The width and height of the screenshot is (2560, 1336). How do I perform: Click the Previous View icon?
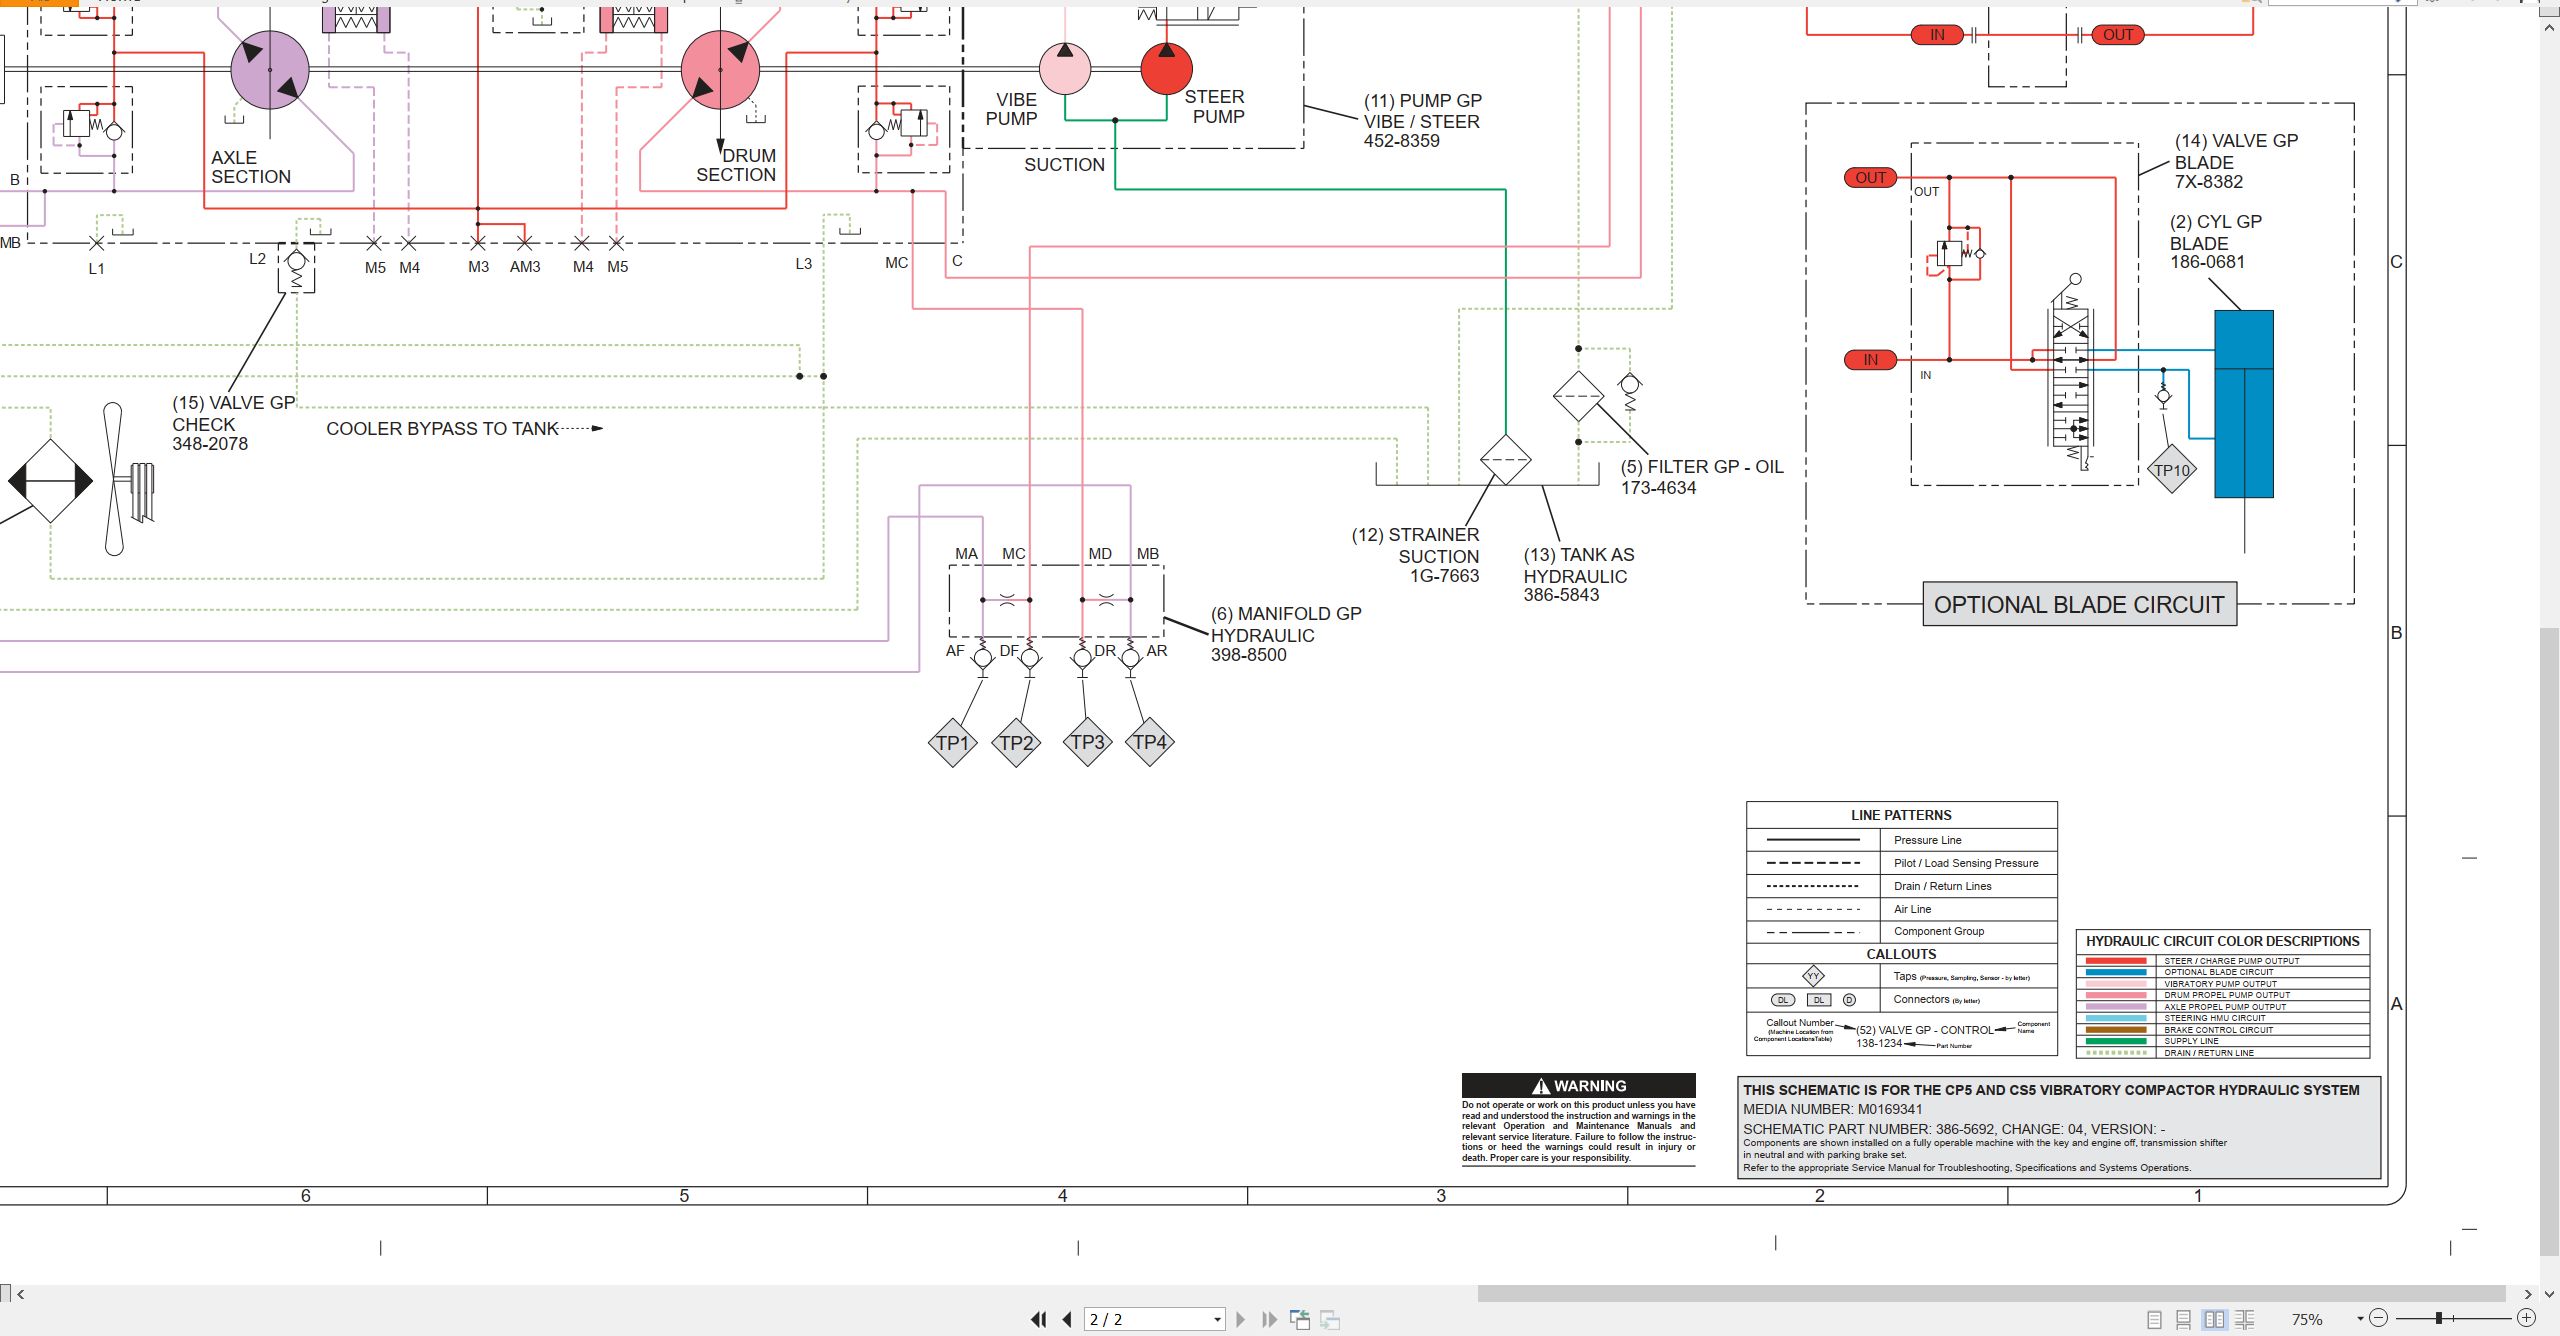(1300, 1319)
